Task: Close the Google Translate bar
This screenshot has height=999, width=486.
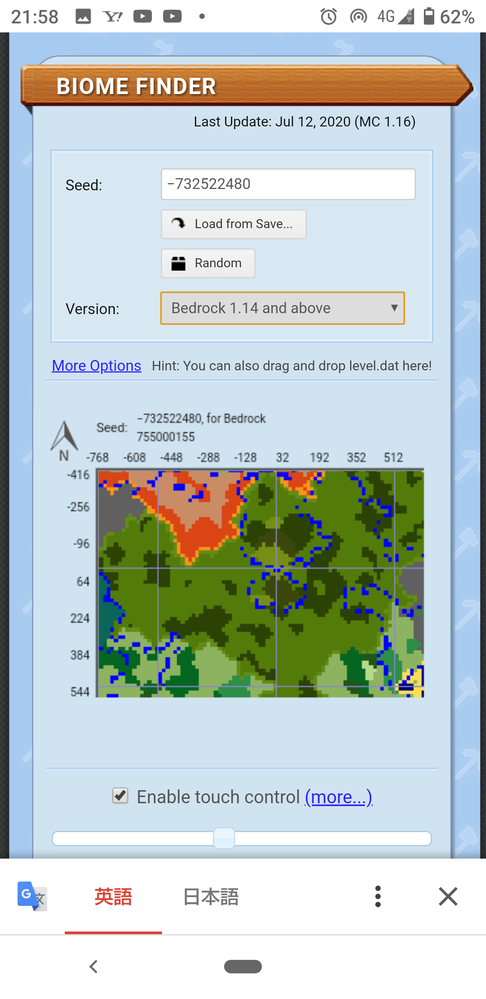Action: click(448, 896)
